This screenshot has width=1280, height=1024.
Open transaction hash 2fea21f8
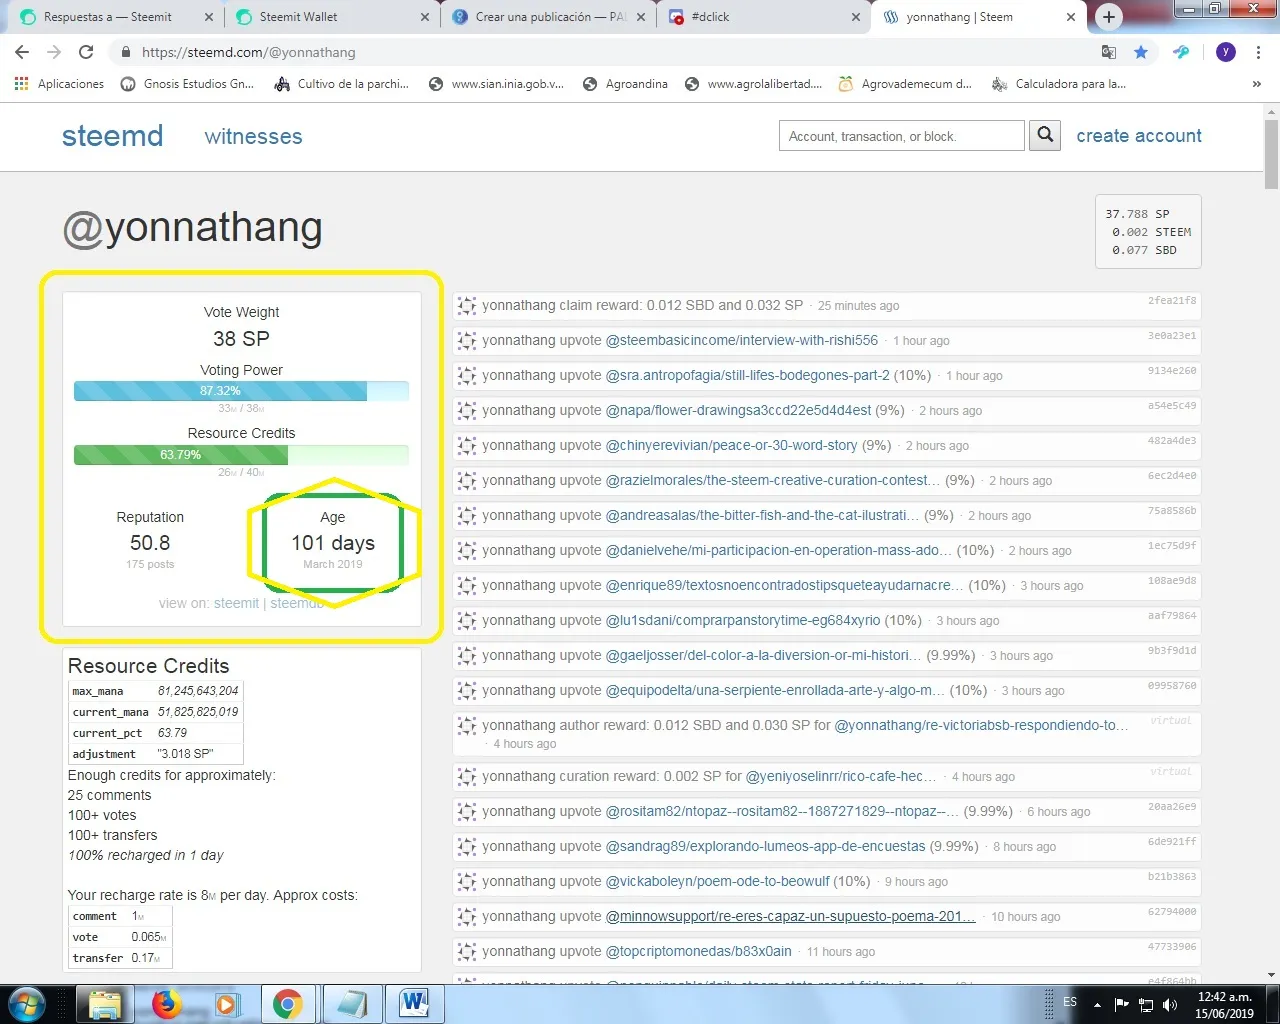1172,300
